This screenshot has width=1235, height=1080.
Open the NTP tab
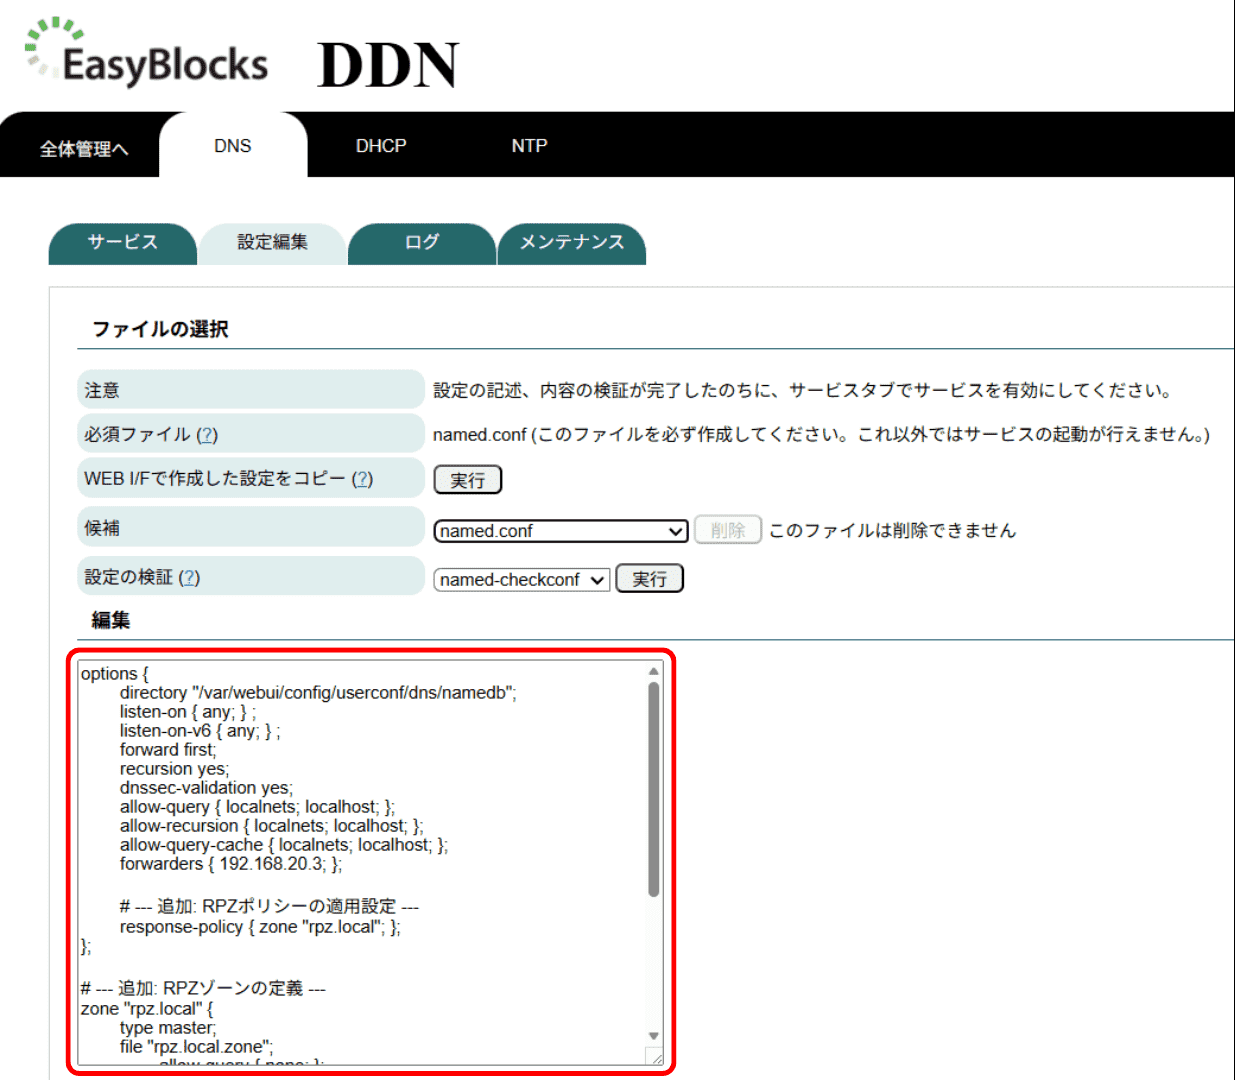[x=529, y=146]
